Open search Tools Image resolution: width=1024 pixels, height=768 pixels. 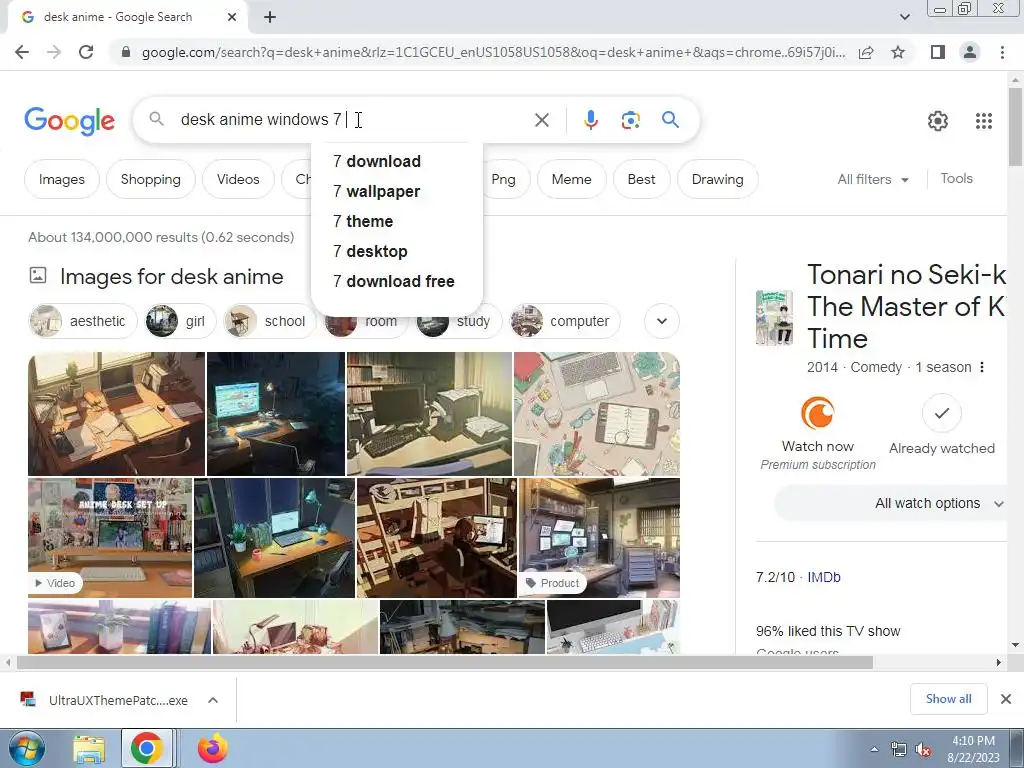click(x=956, y=178)
